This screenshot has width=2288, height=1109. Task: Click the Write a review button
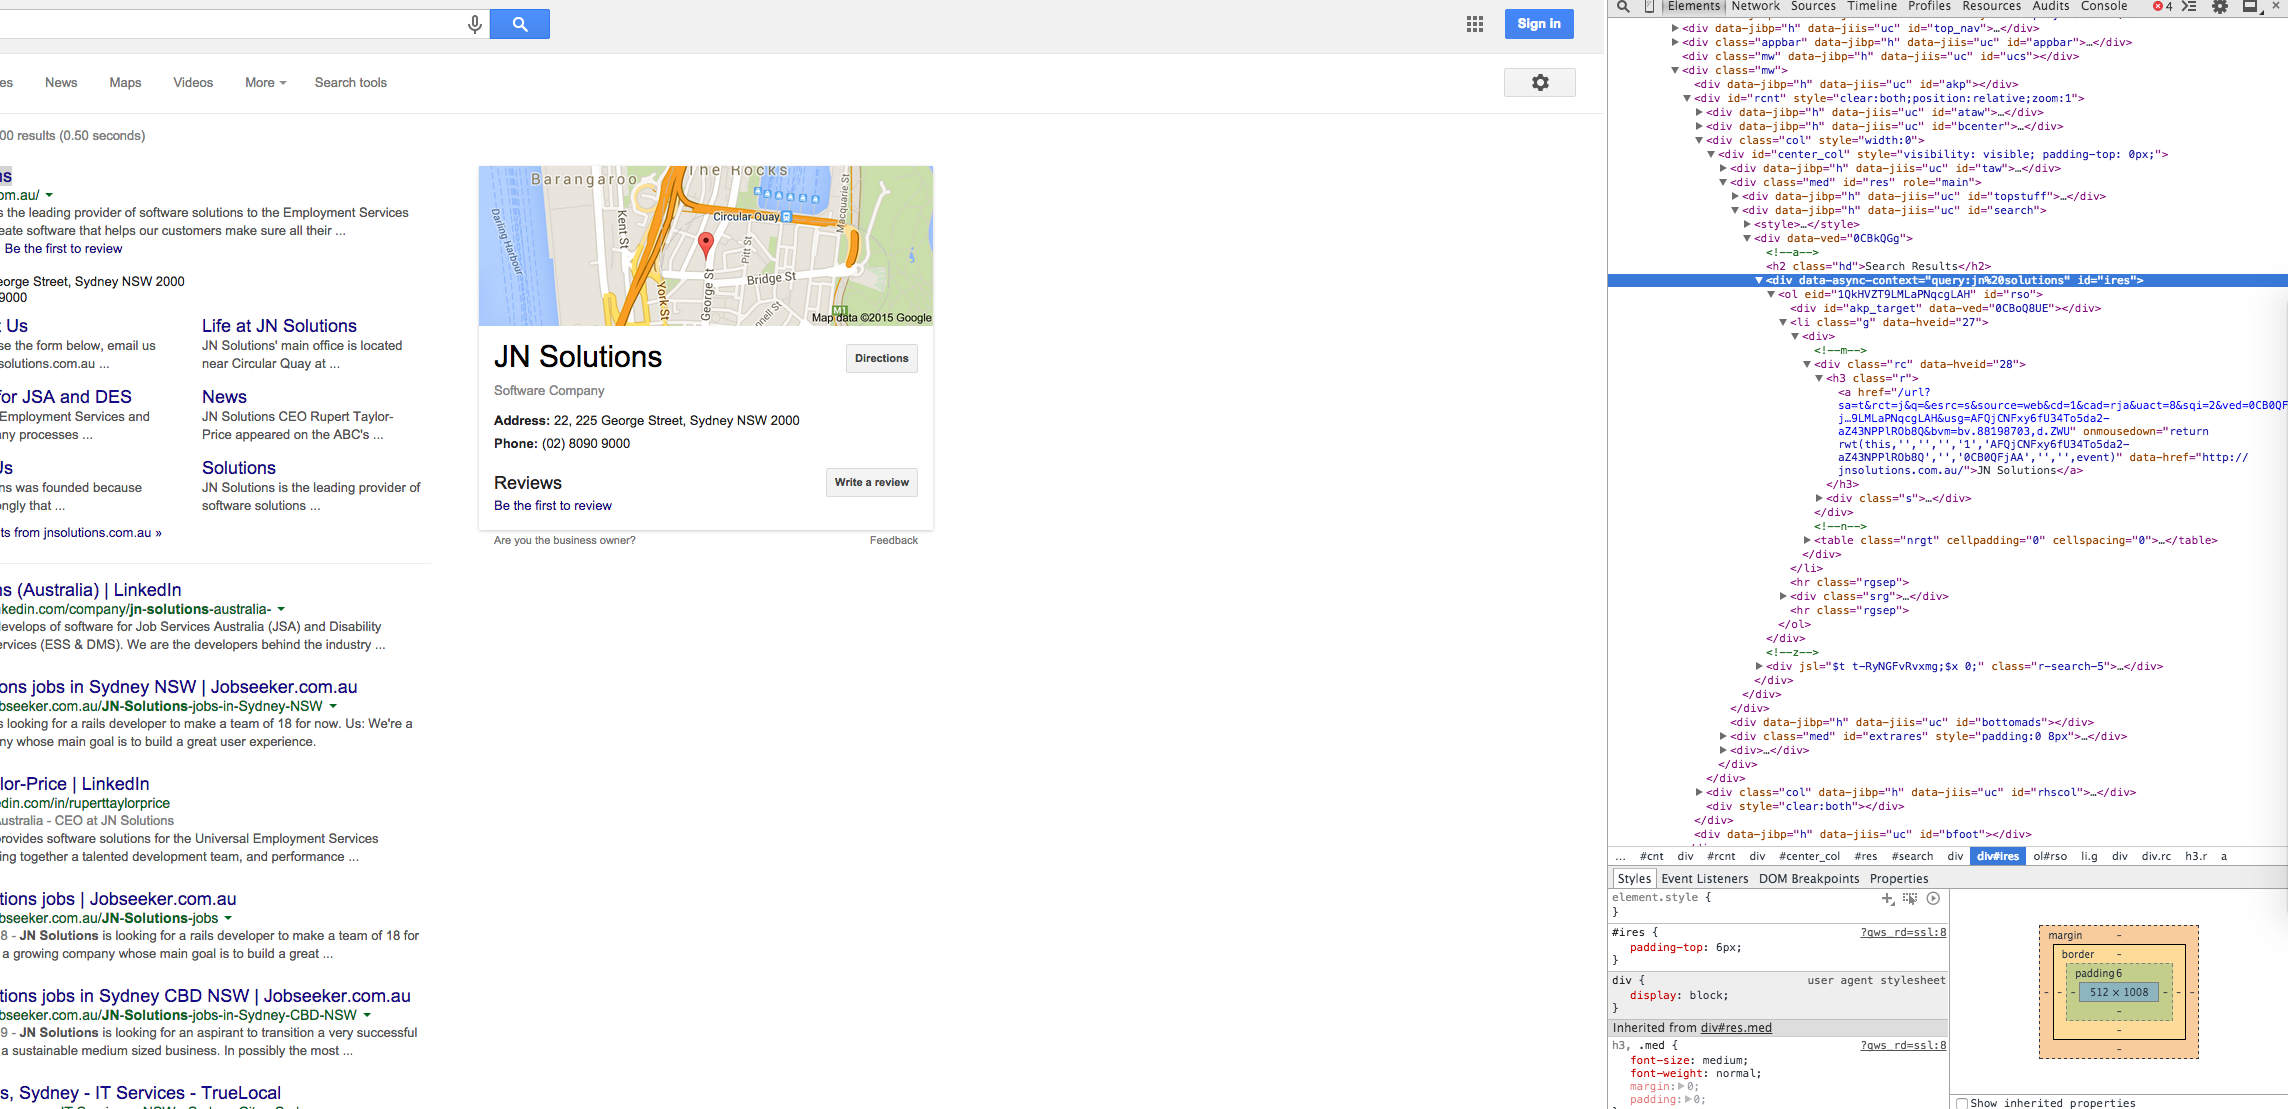click(x=872, y=482)
